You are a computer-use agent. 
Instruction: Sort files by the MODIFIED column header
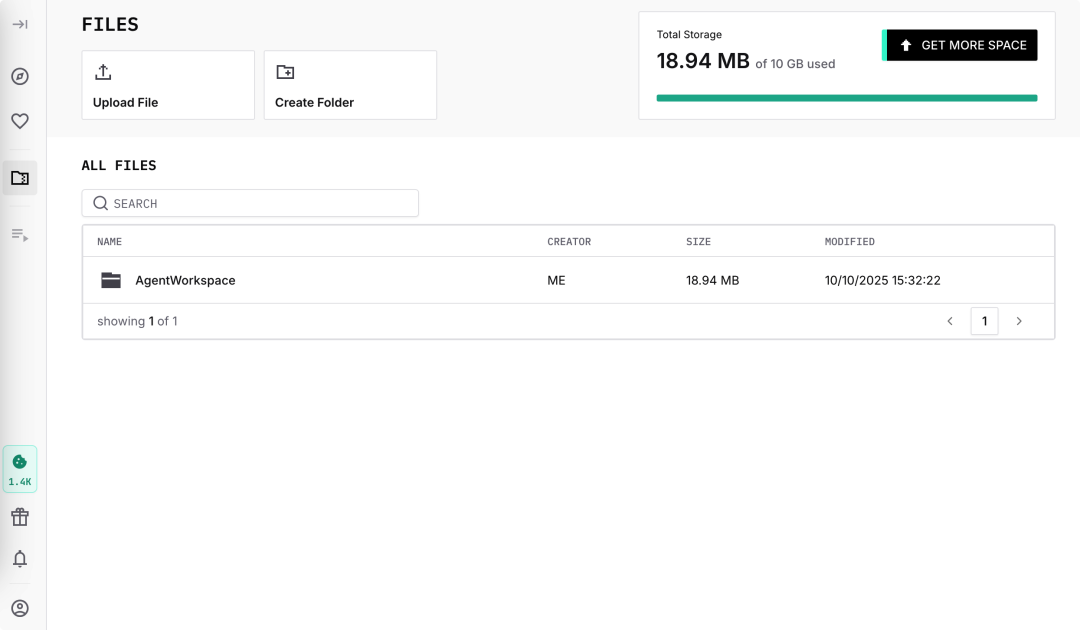point(849,242)
